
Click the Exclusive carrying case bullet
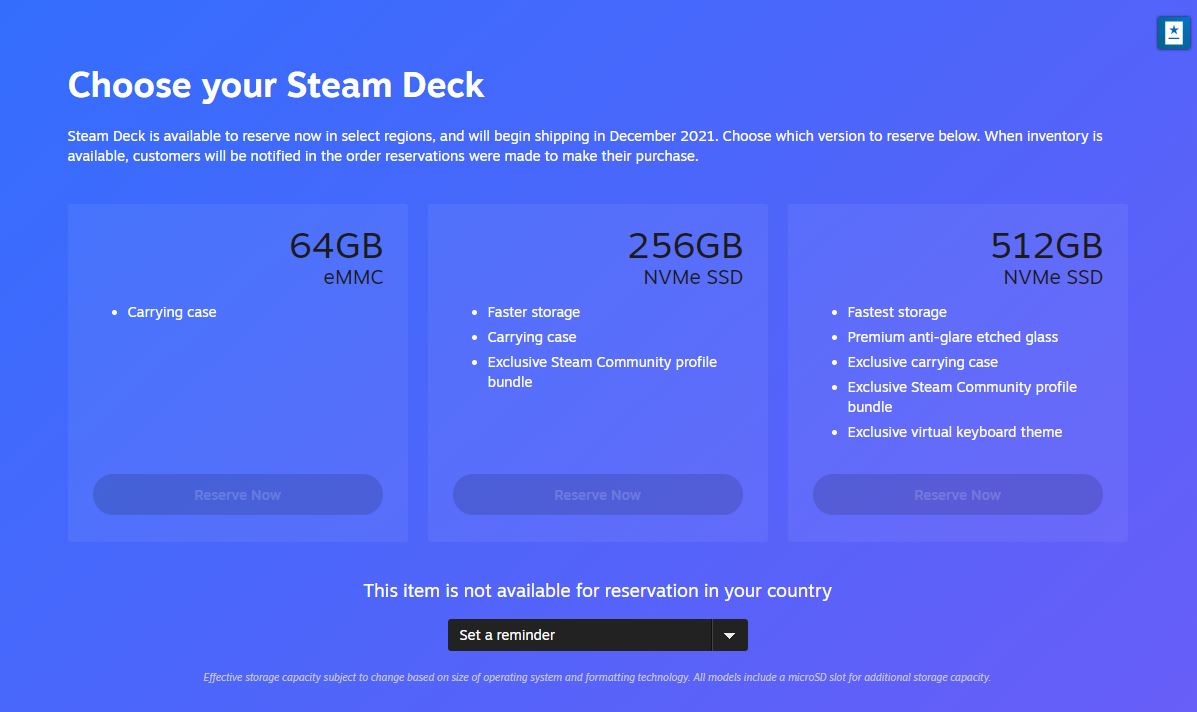tap(922, 362)
